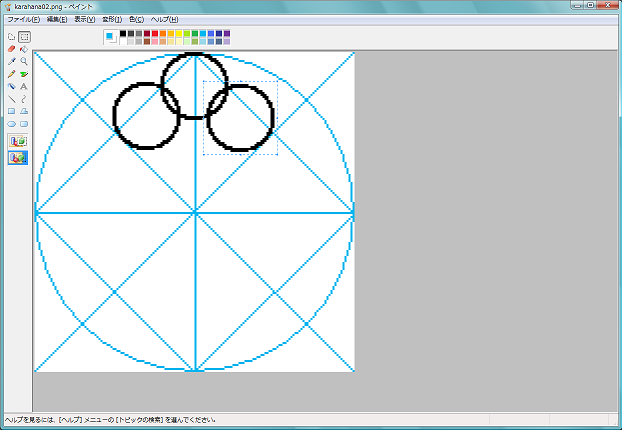This screenshot has width=622, height=430.
Task: Select the Brush tool
Action: (24, 74)
